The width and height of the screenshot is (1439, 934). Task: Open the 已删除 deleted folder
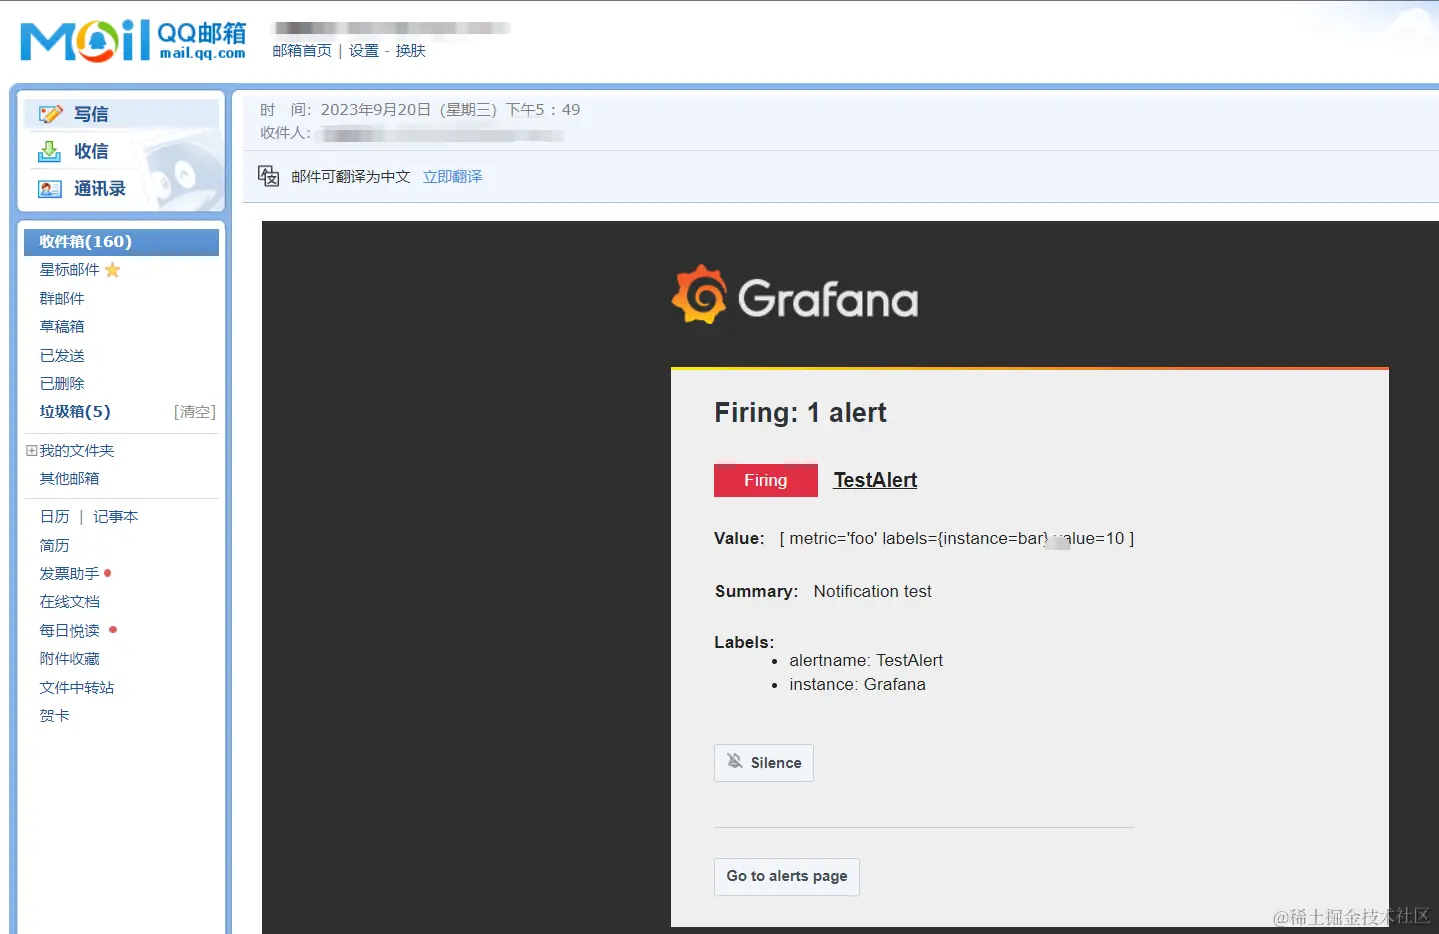62,383
